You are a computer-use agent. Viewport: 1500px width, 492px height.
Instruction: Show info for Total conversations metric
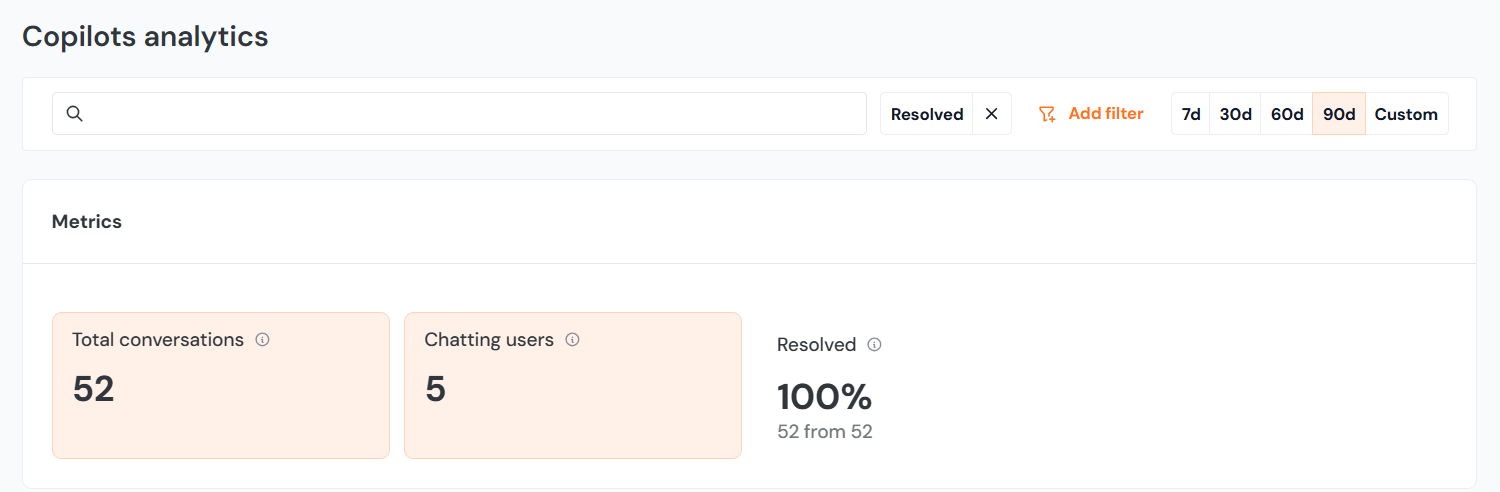(263, 340)
